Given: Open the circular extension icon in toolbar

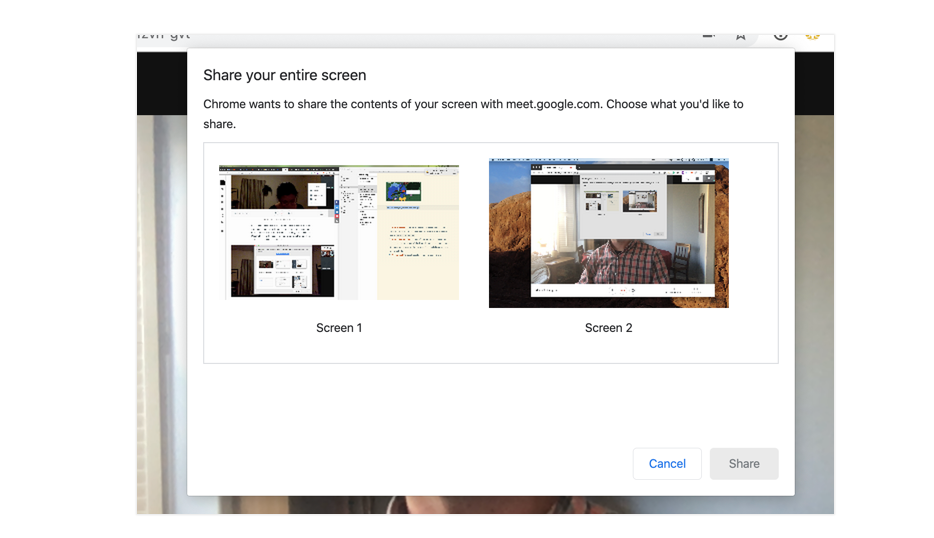Looking at the screenshot, I should pos(780,36).
